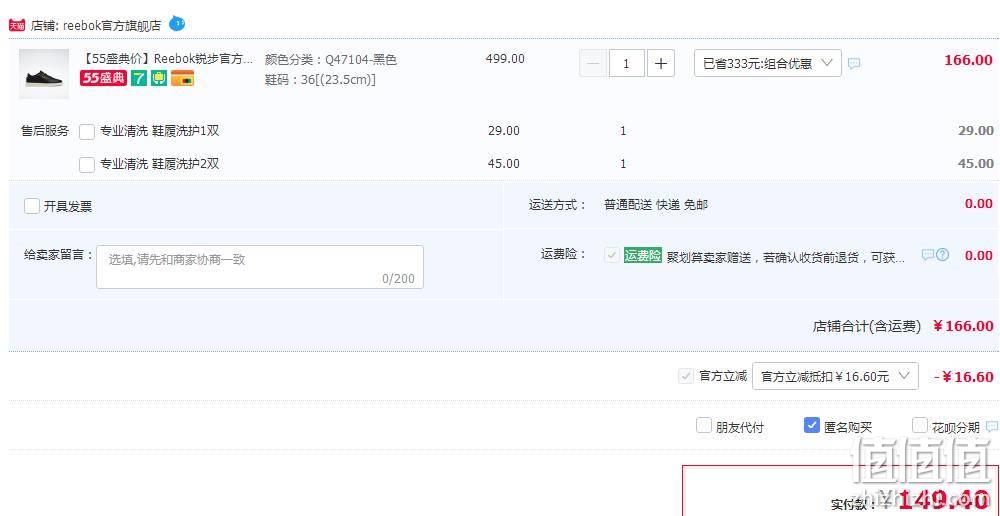Open the blue Wangwang chat icon
Screen dimensions: 1000x516
click(x=177, y=24)
